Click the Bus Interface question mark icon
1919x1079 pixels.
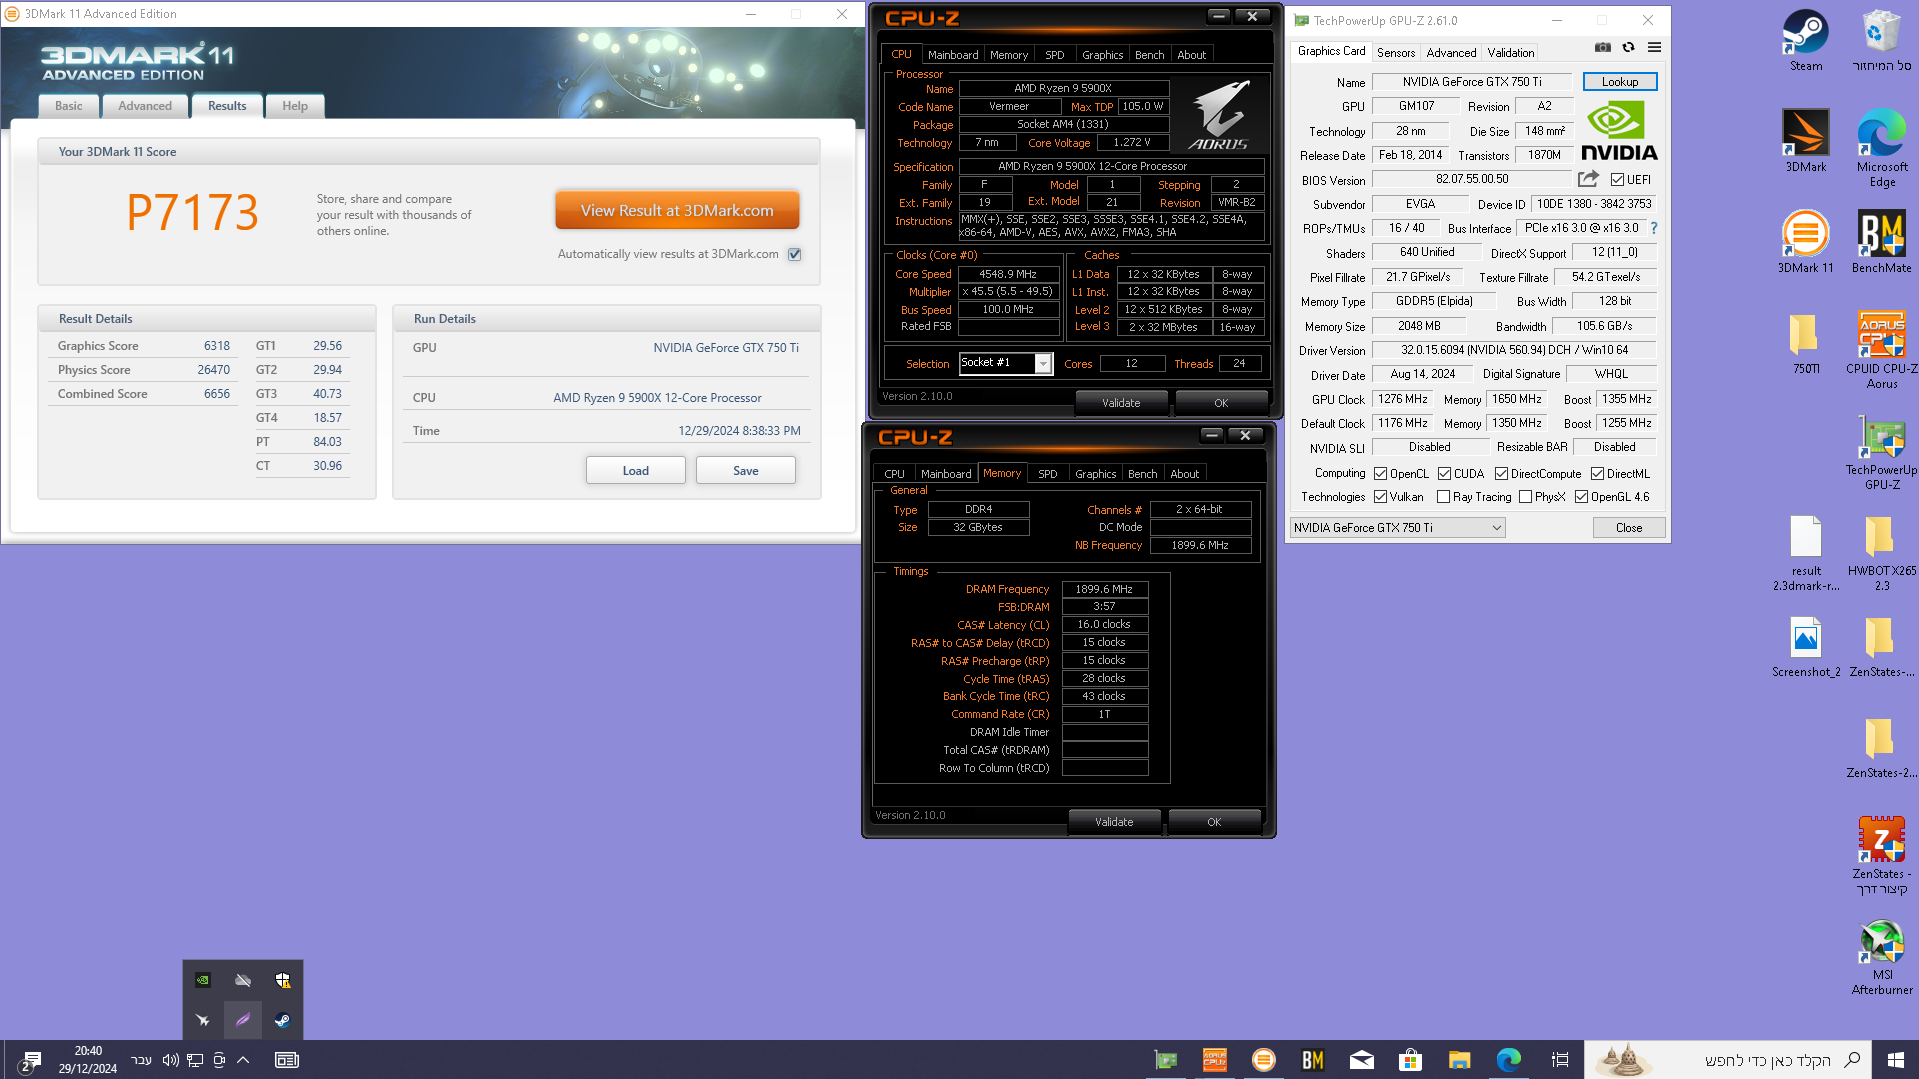(1653, 228)
